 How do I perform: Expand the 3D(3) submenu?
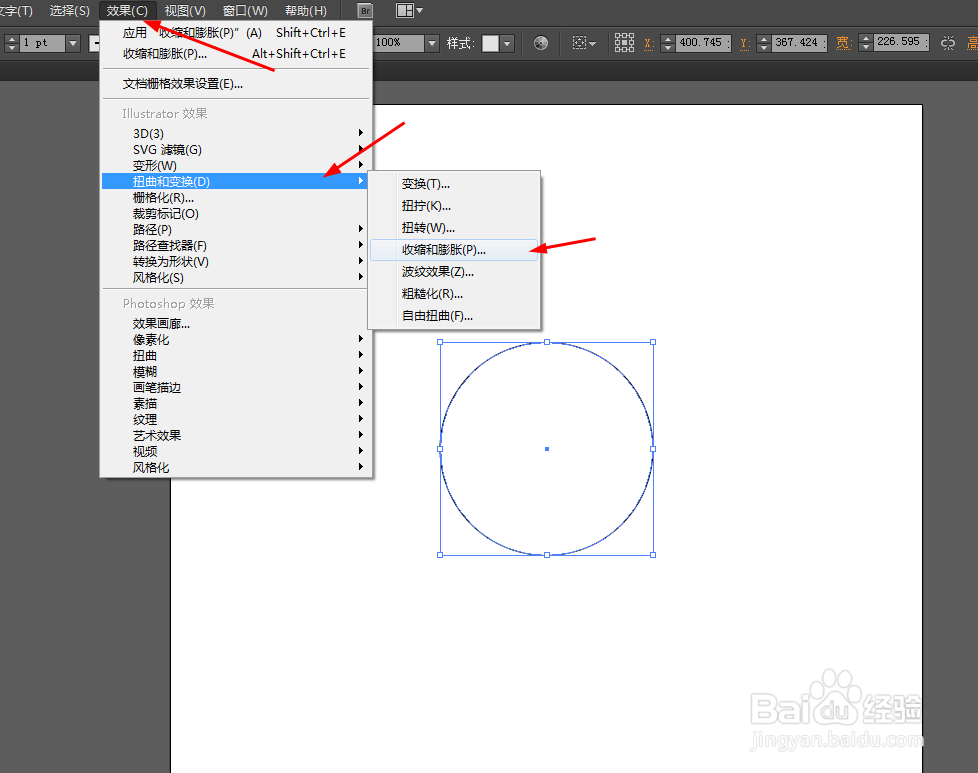236,134
